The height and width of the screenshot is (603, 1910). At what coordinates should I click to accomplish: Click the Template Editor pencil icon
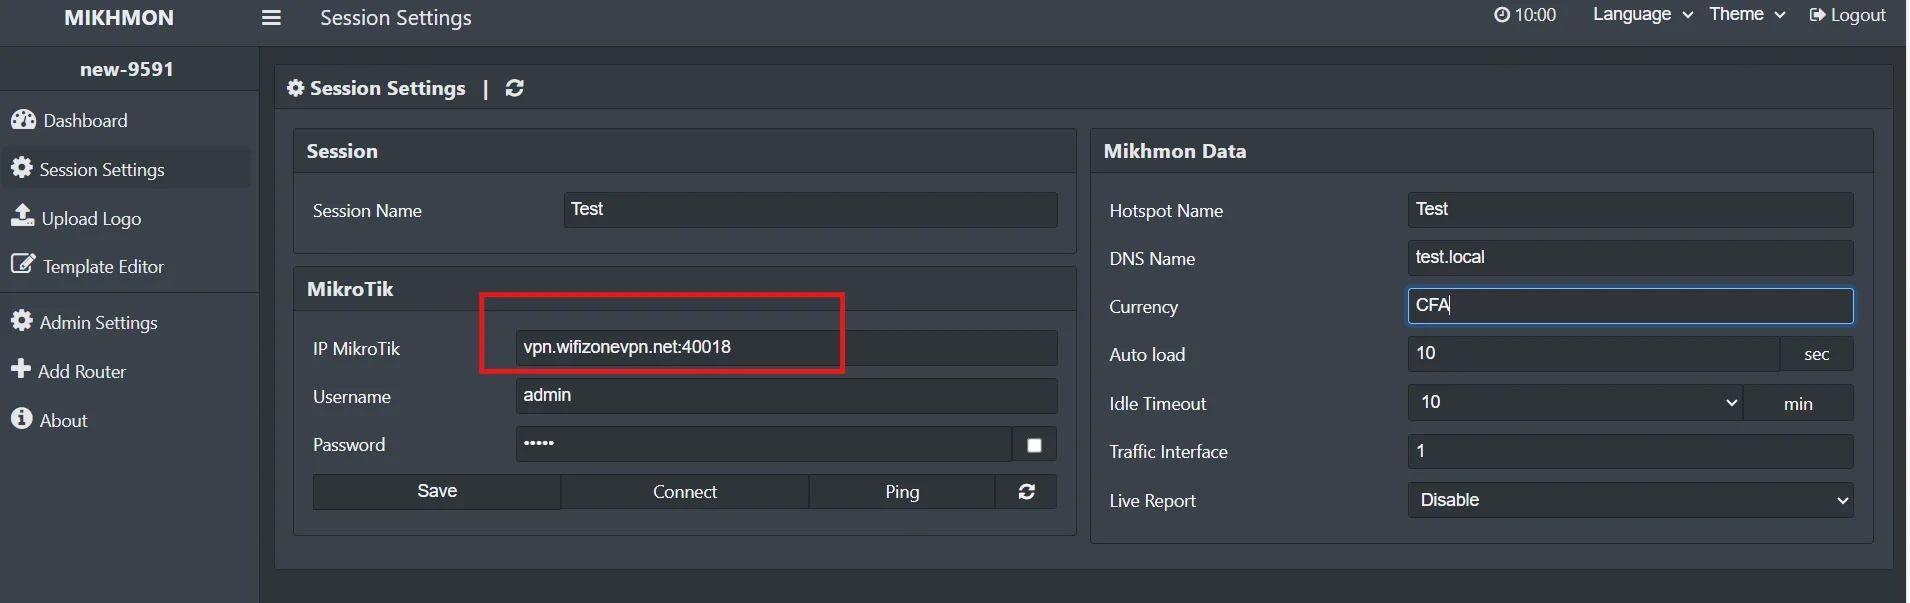(22, 265)
